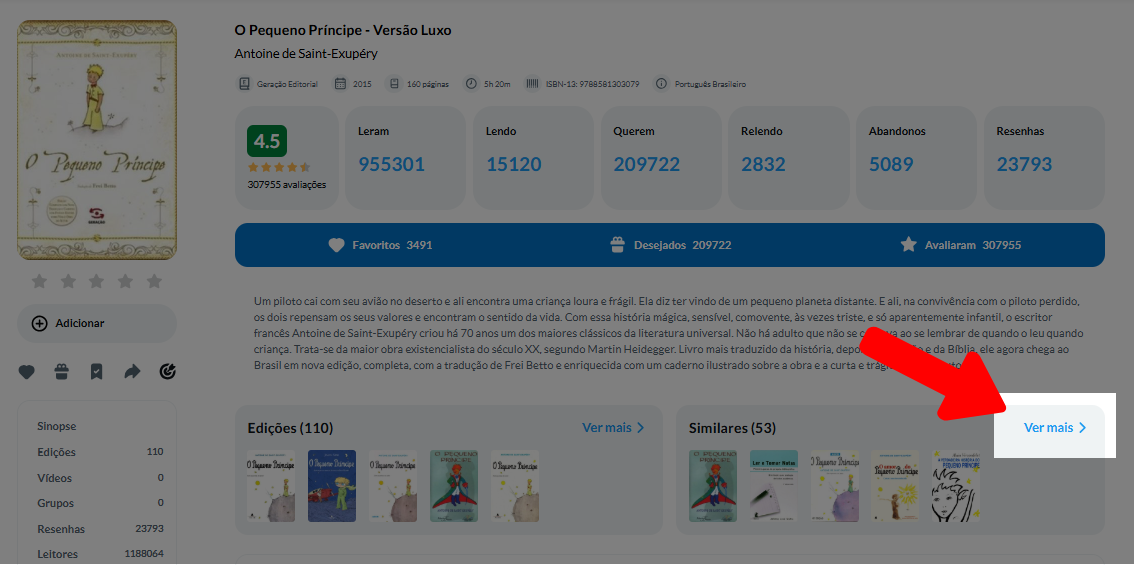The height and width of the screenshot is (565, 1134).
Task: Rate the book with the first star
Action: click(40, 281)
